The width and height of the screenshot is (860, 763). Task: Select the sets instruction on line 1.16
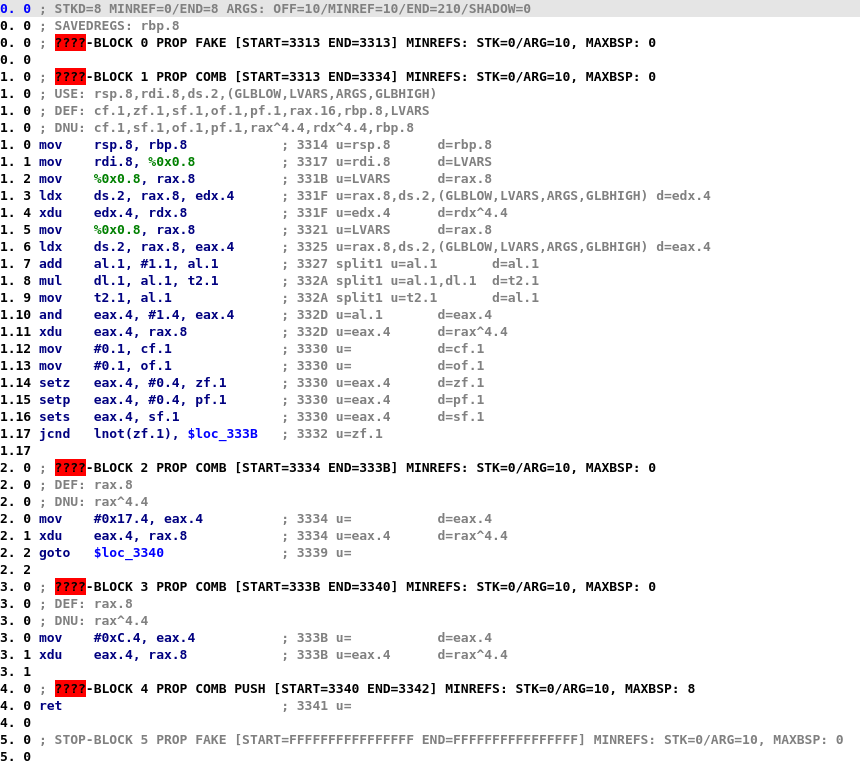coord(54,416)
